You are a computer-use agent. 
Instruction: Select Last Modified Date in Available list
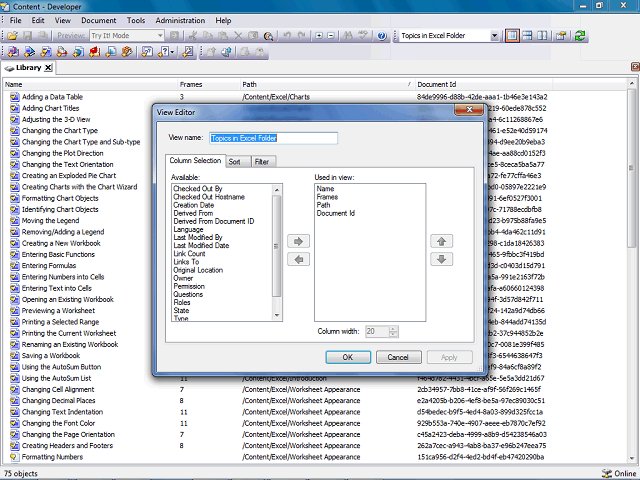click(x=201, y=245)
